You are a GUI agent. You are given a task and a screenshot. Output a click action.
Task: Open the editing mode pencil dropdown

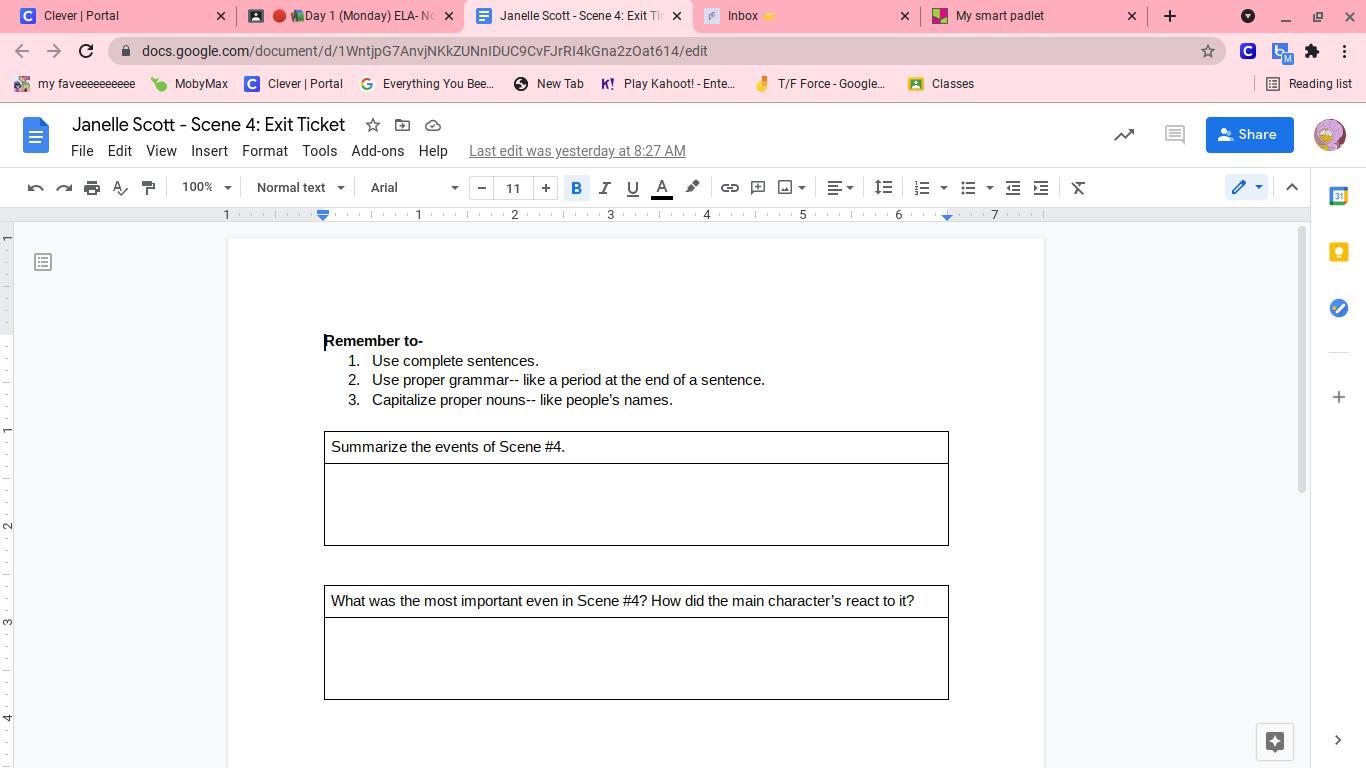1246,188
